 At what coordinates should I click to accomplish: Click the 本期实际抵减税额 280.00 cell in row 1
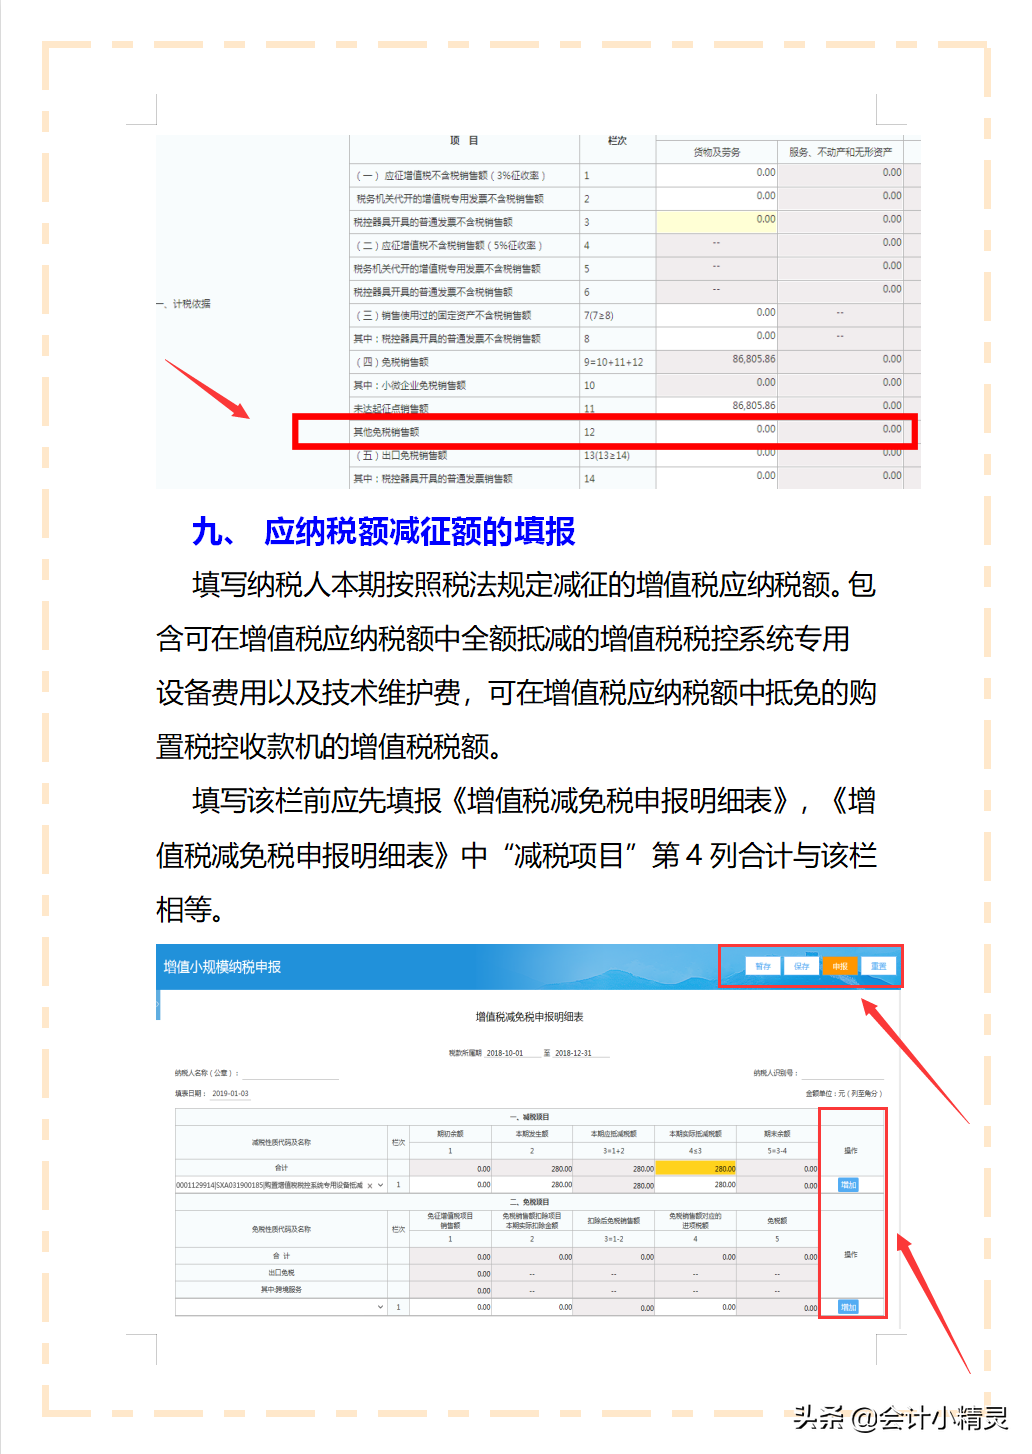tap(696, 1185)
